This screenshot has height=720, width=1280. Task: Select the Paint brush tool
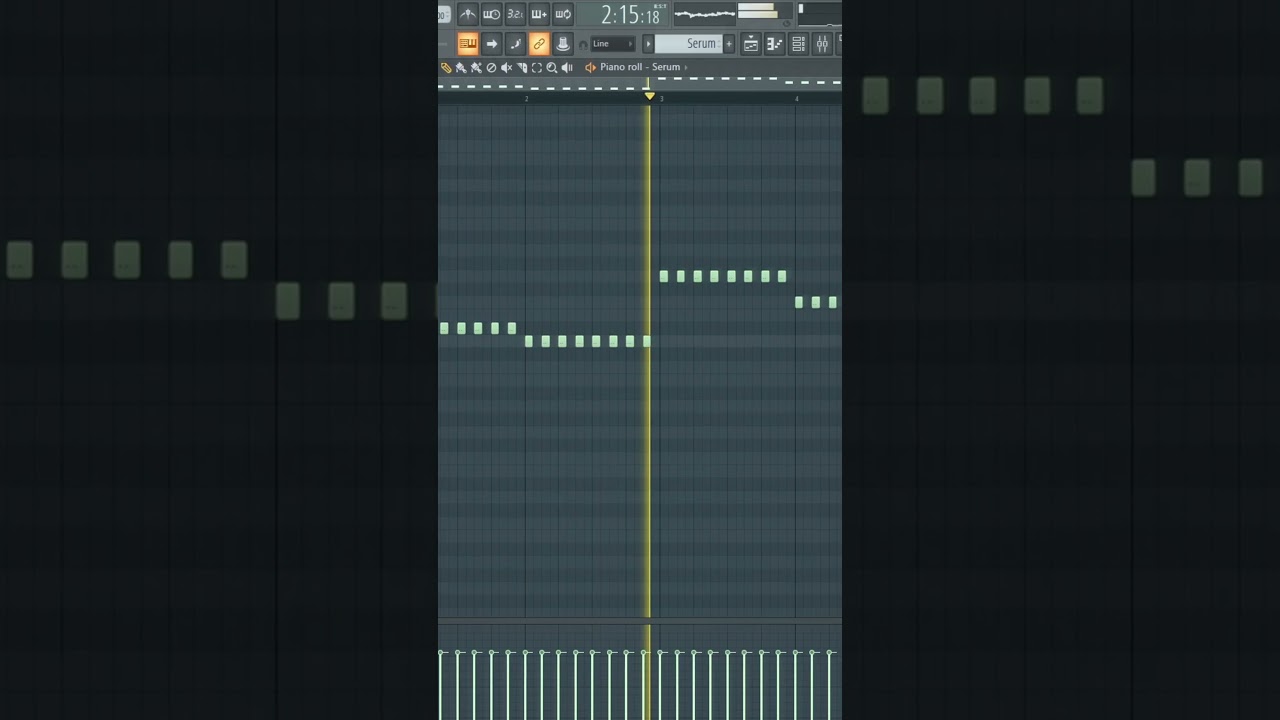(x=461, y=67)
